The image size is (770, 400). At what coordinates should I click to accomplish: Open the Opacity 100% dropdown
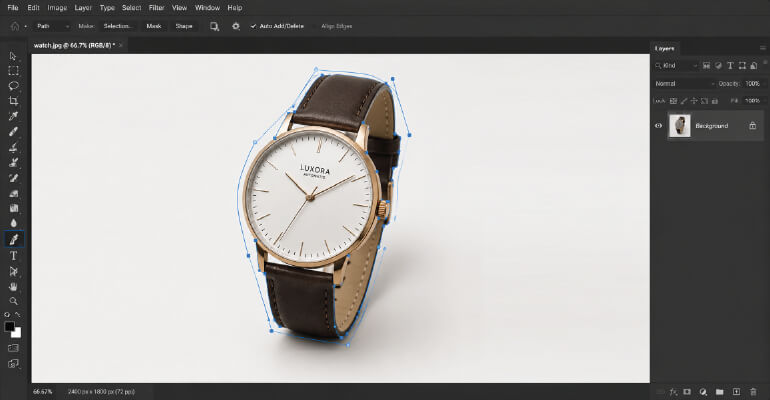coord(753,84)
